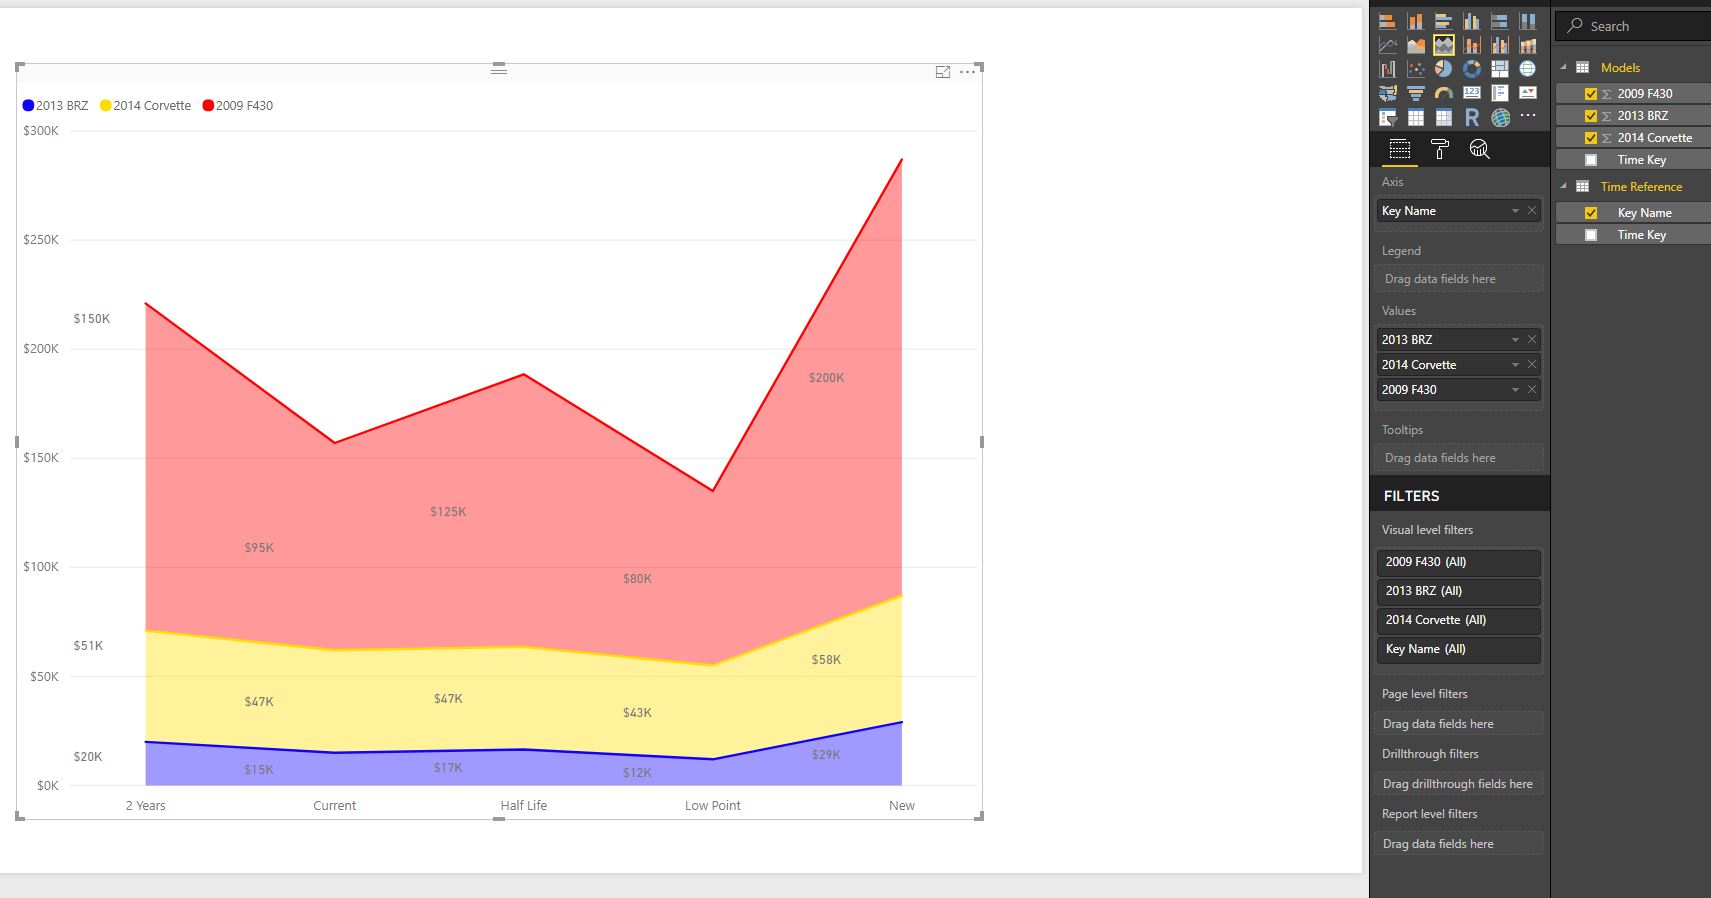
Task: Select the ArcGIS map visual
Action: pyautogui.click(x=1499, y=117)
